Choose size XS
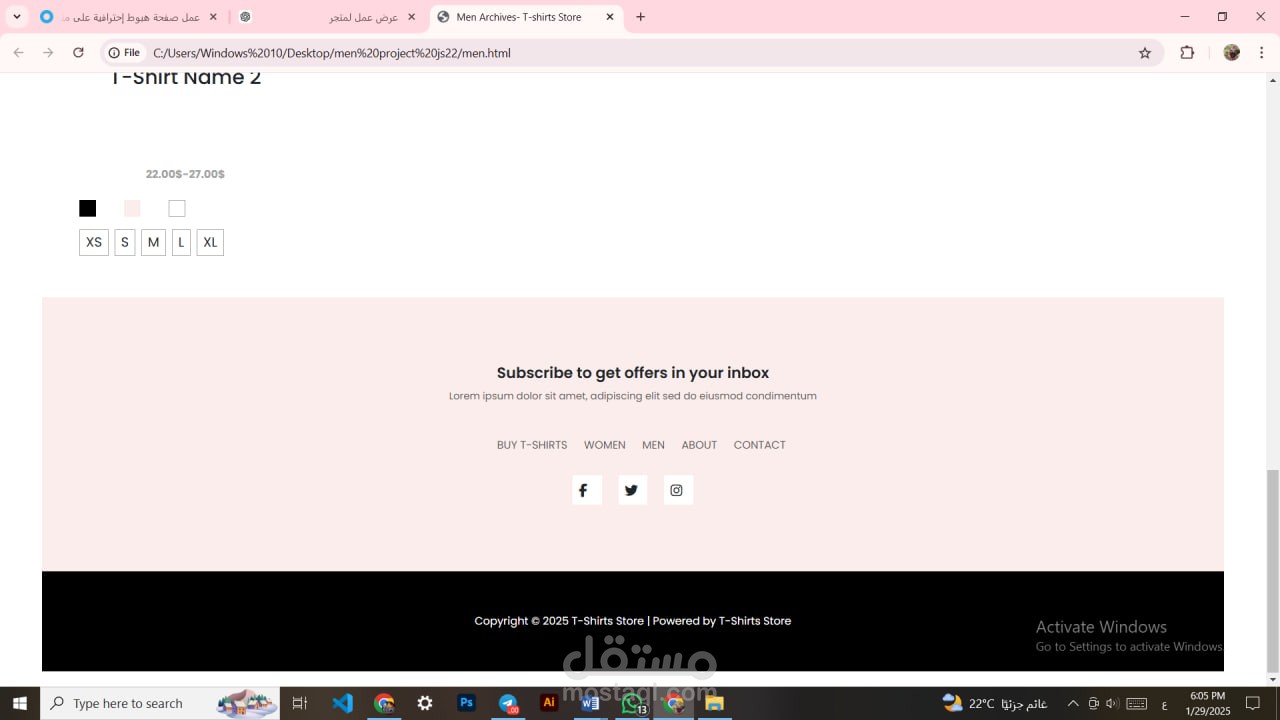The image size is (1280, 720). click(x=94, y=242)
